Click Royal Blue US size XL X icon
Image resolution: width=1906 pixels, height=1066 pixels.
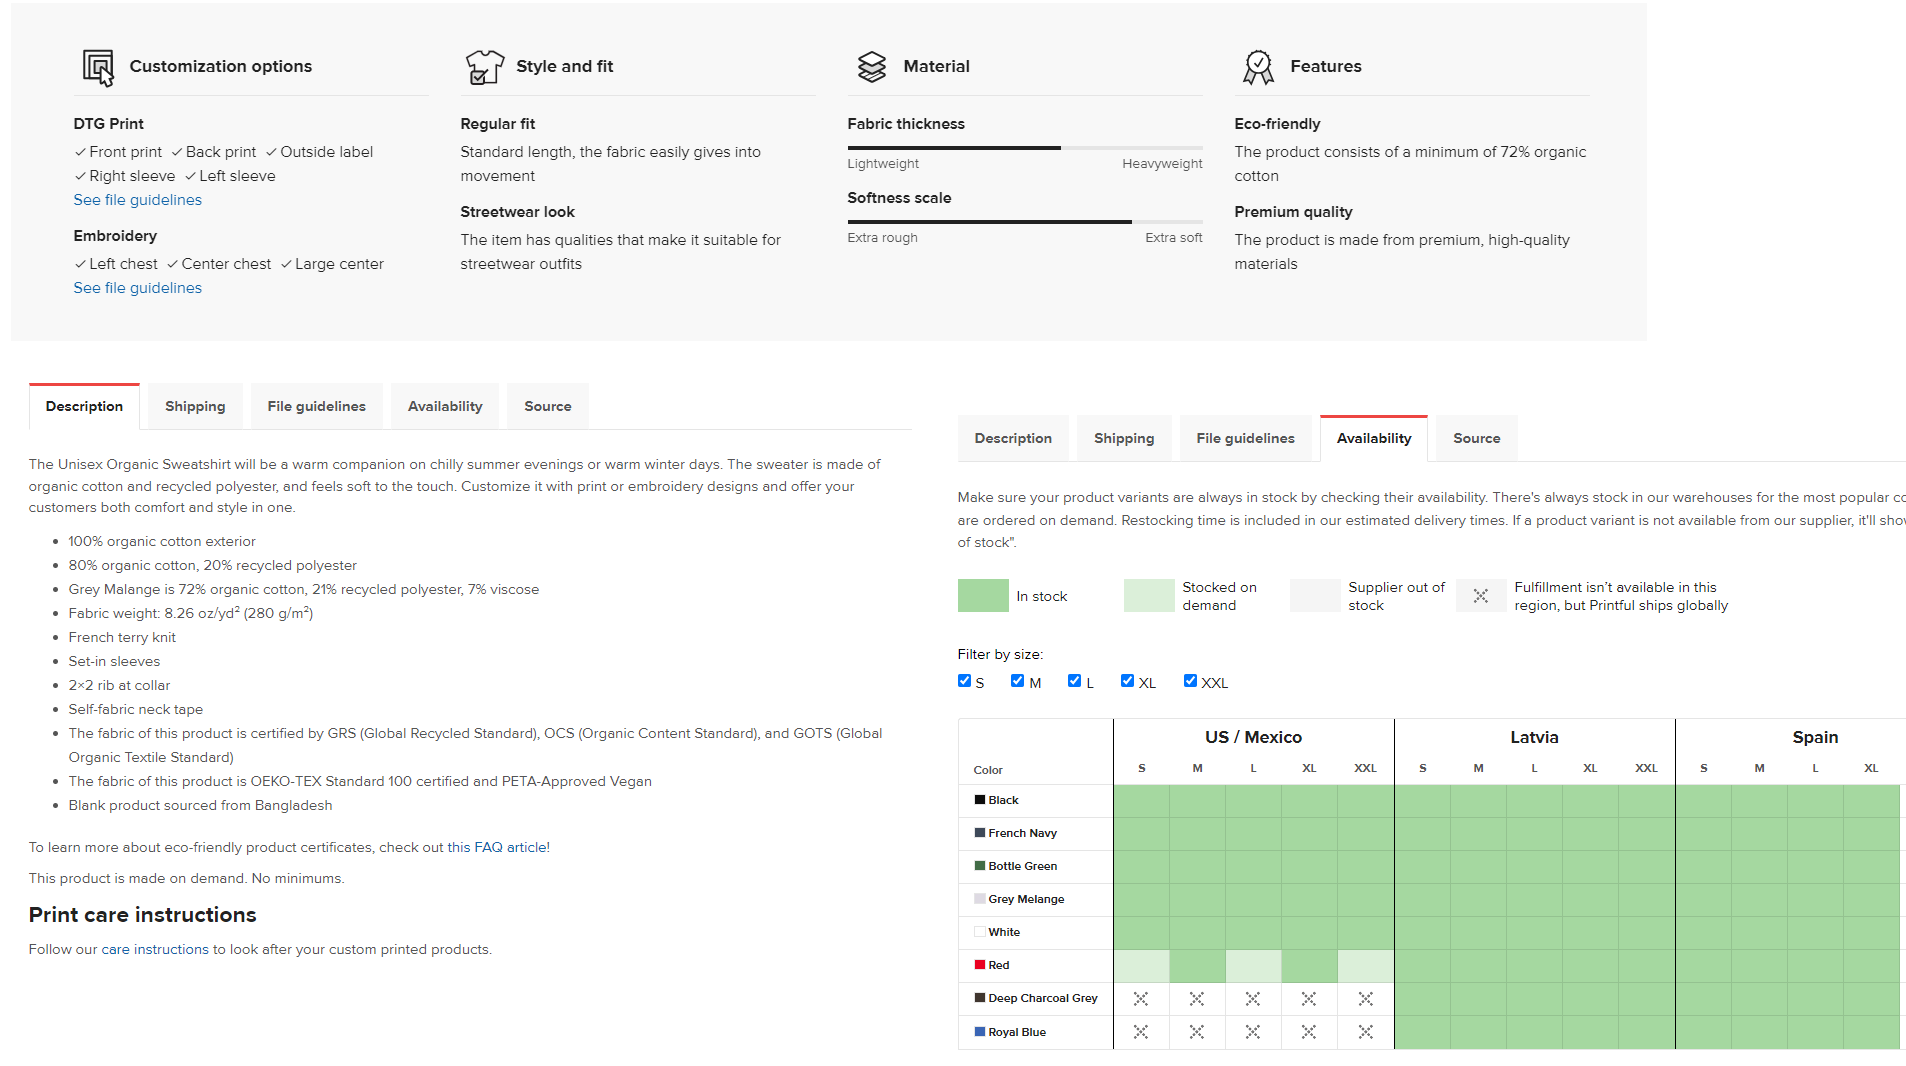pos(1309,1032)
